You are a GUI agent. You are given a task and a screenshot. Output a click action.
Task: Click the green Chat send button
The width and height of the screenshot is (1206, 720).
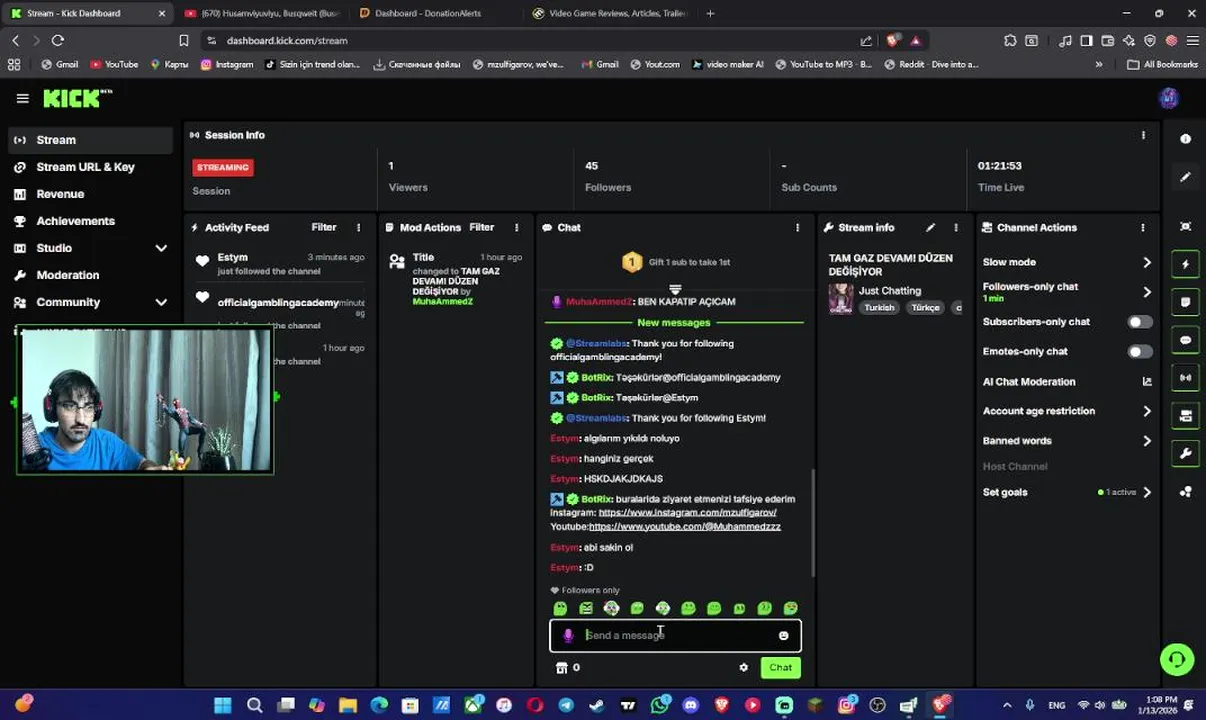pos(780,667)
